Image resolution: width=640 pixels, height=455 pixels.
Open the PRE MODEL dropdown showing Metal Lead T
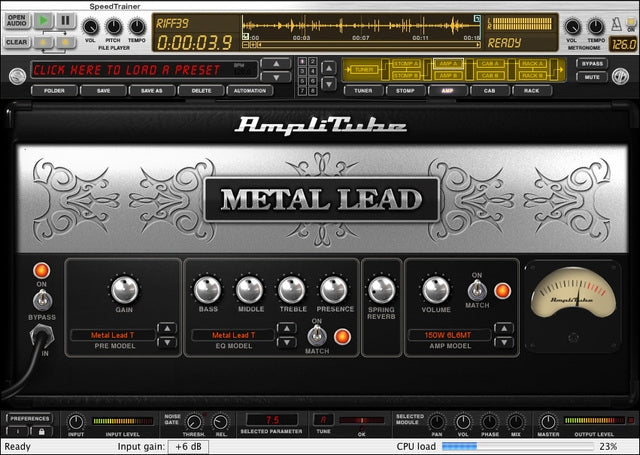tap(113, 335)
